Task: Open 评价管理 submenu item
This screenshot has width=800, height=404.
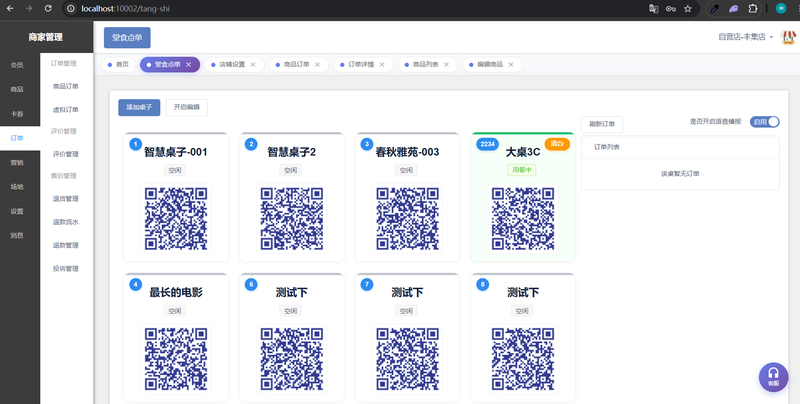Action: 66,154
